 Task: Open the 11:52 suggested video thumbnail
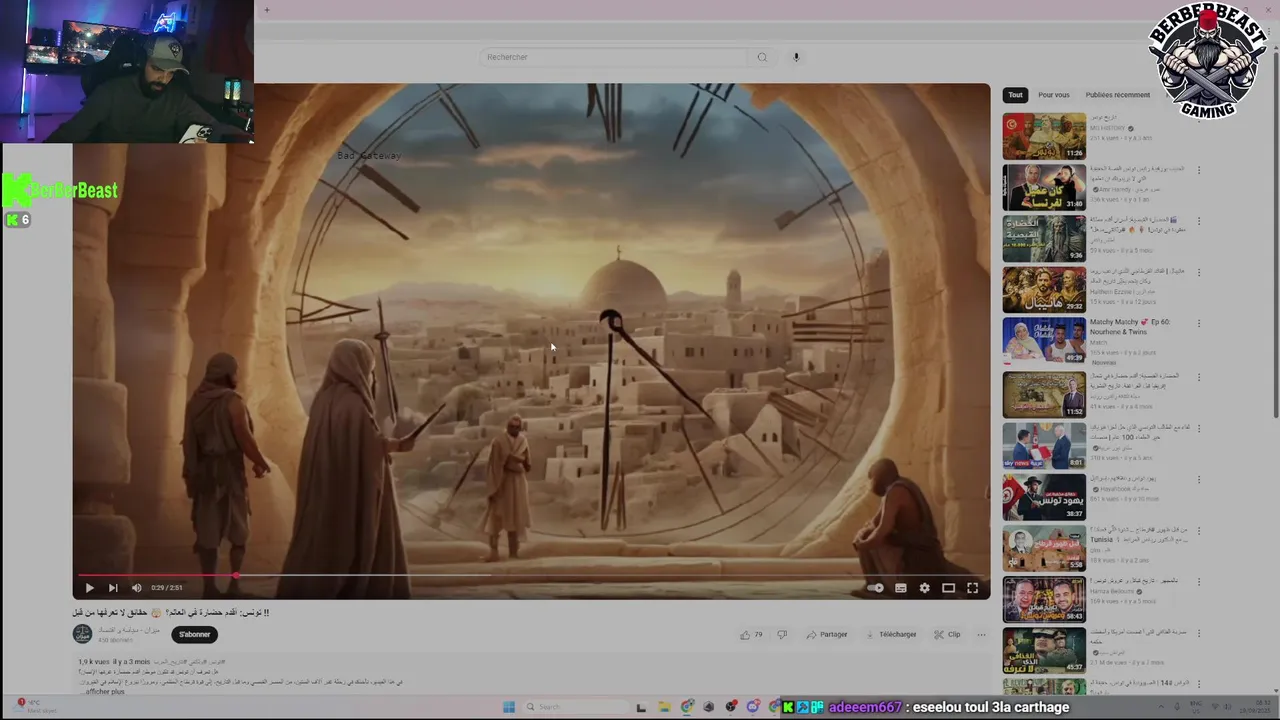coord(1044,394)
